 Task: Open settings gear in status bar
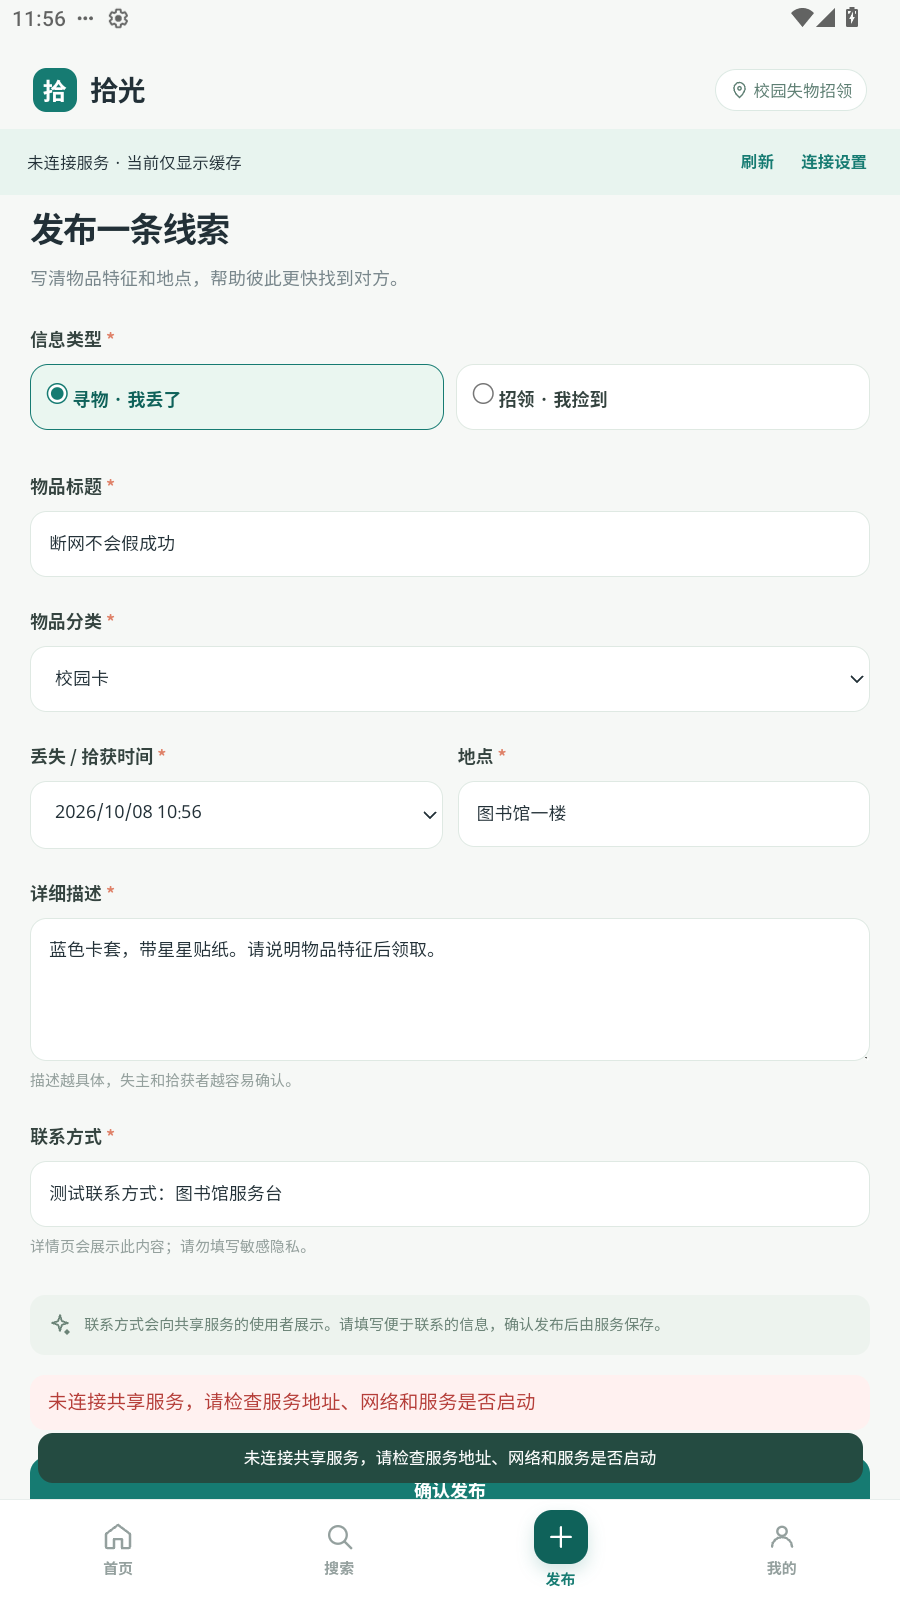coord(118,18)
